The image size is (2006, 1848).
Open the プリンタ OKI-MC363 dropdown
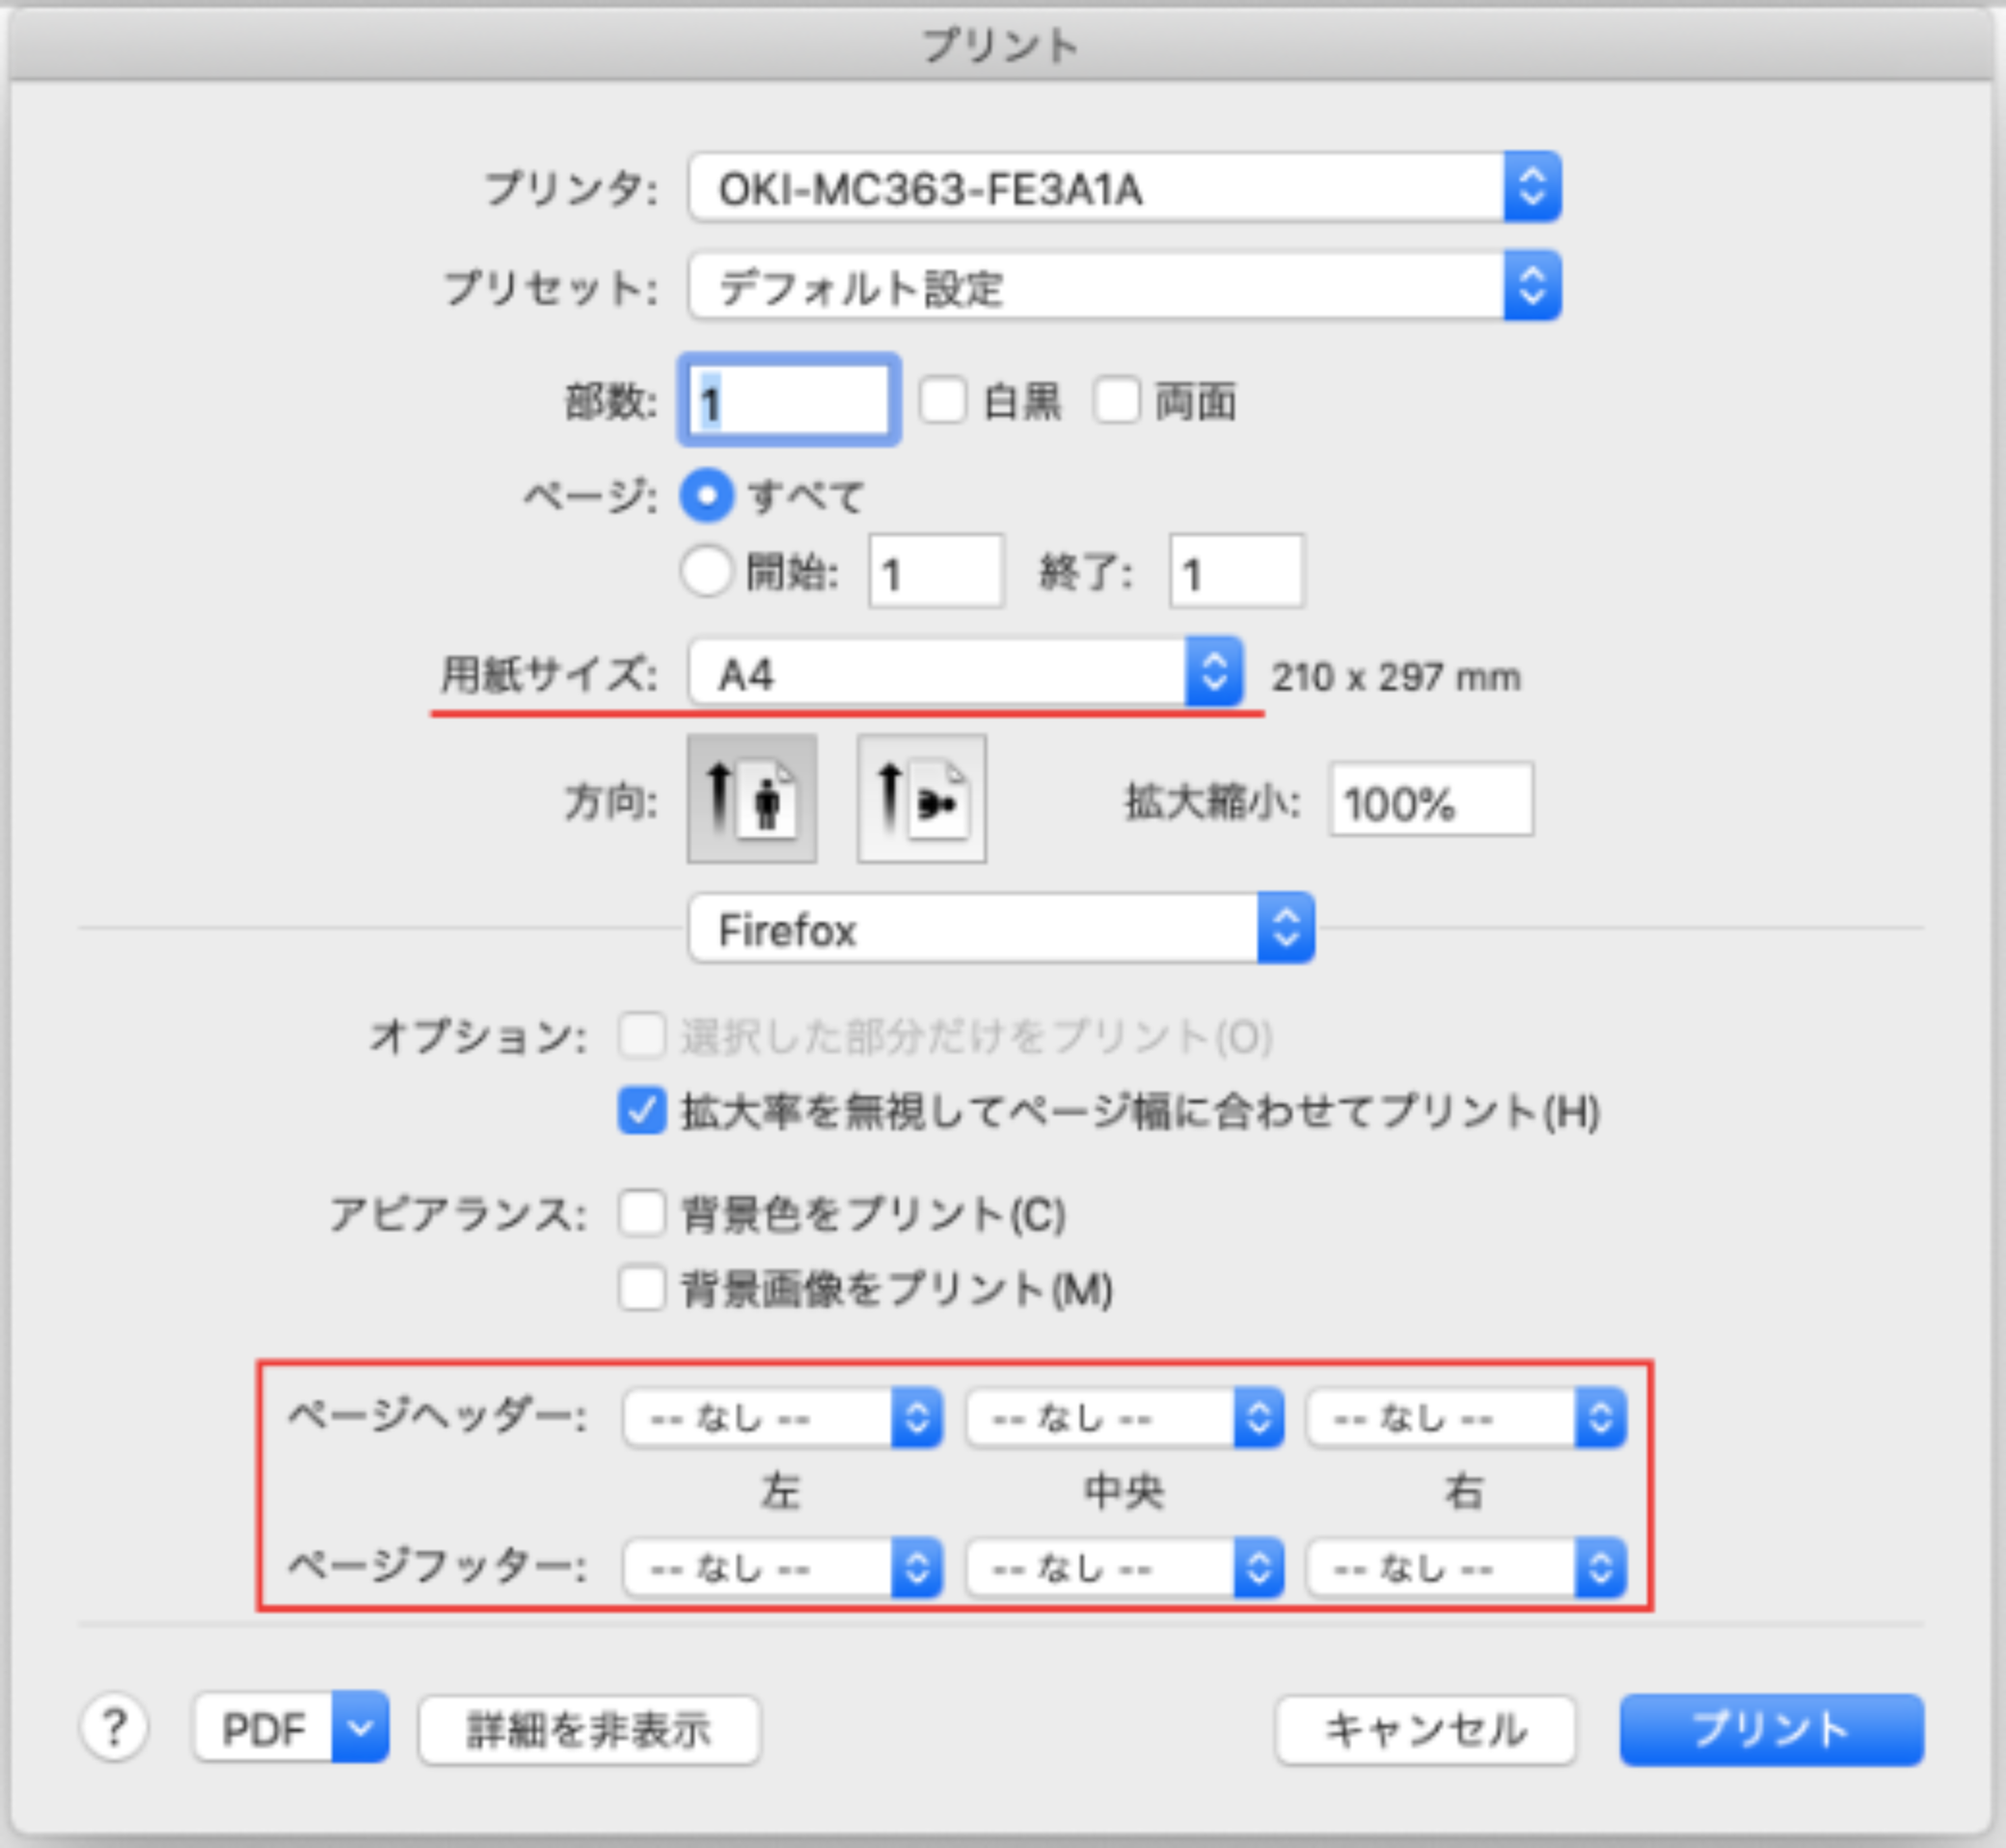click(1123, 188)
